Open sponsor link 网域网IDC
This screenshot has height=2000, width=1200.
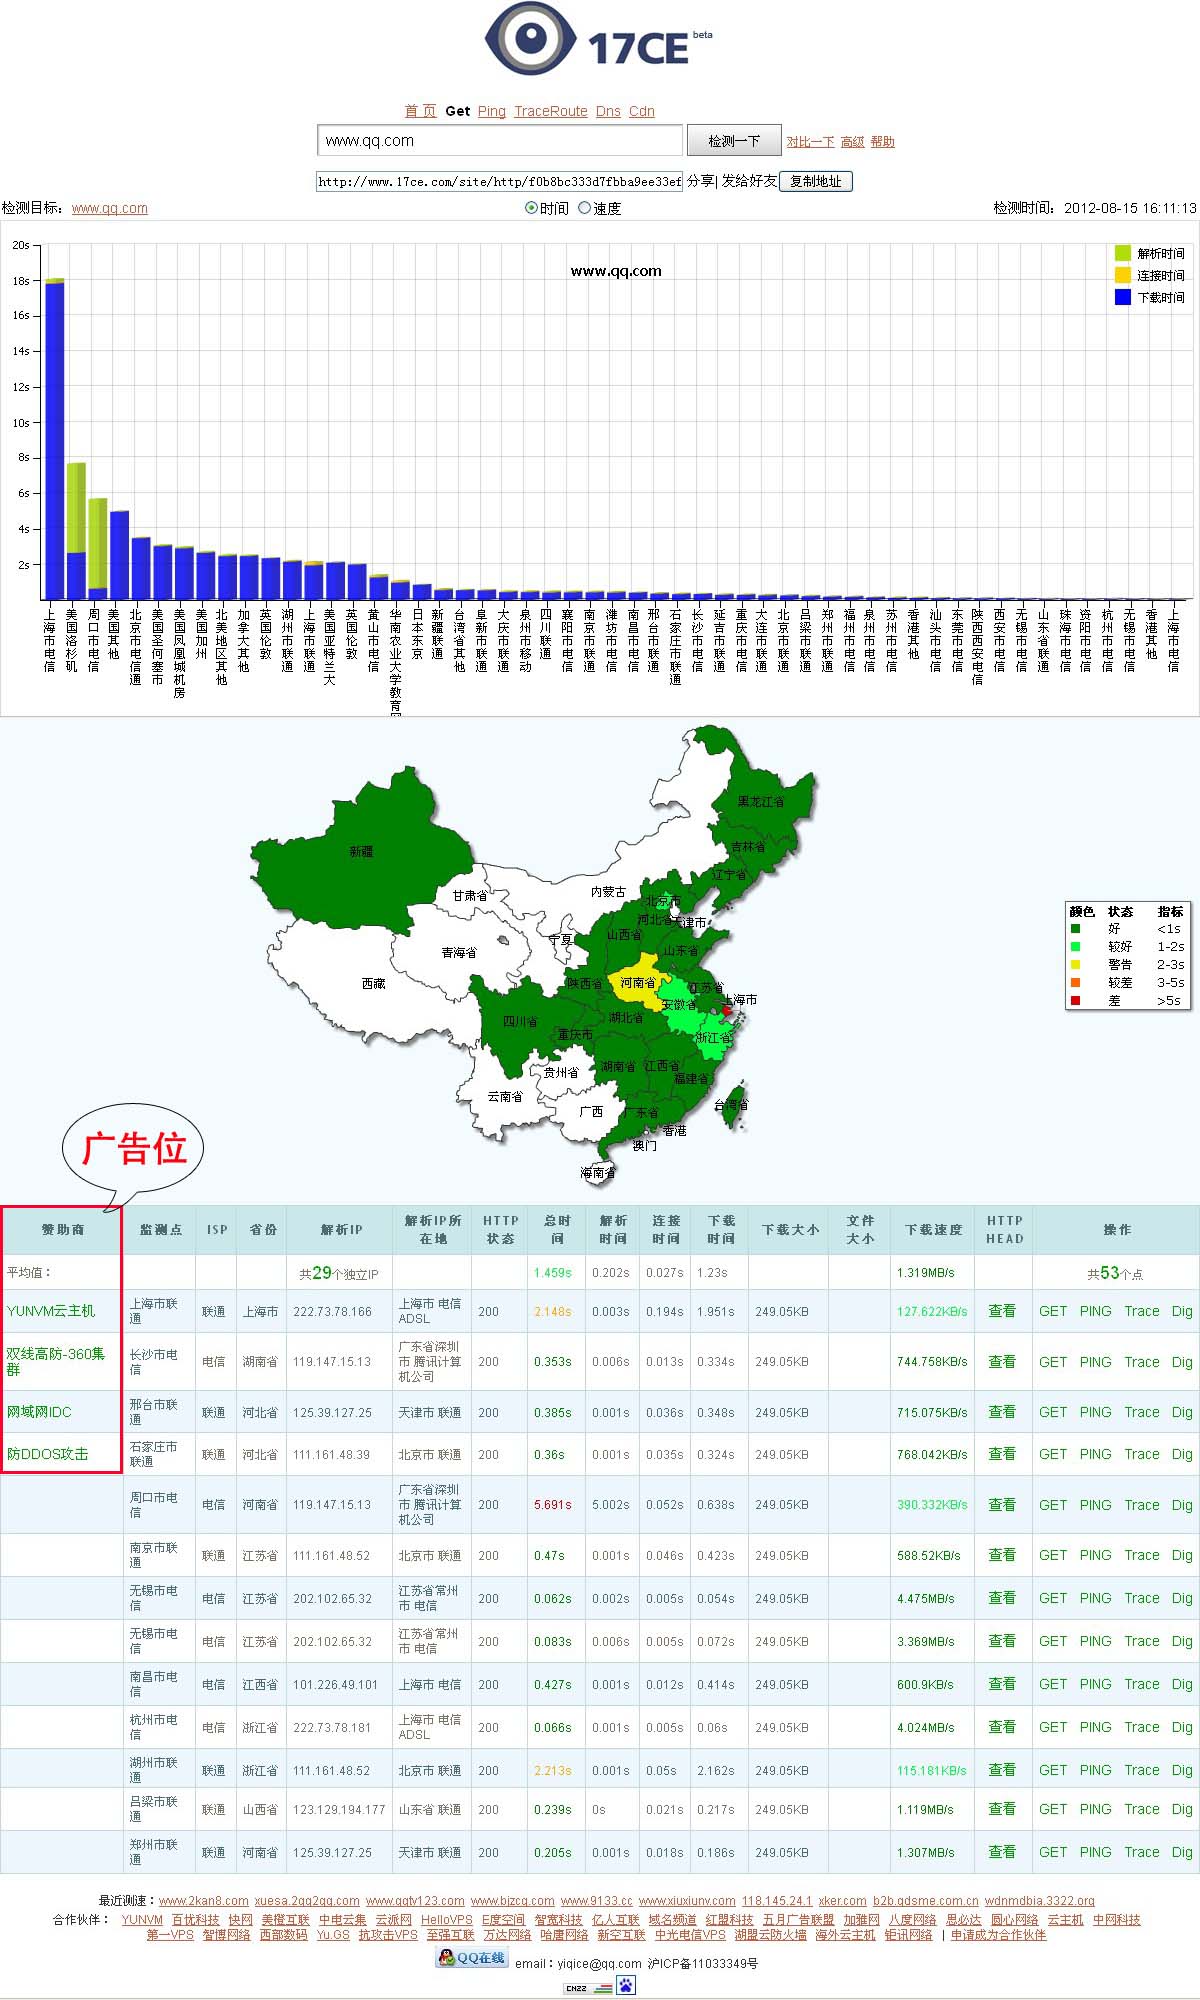(39, 1412)
